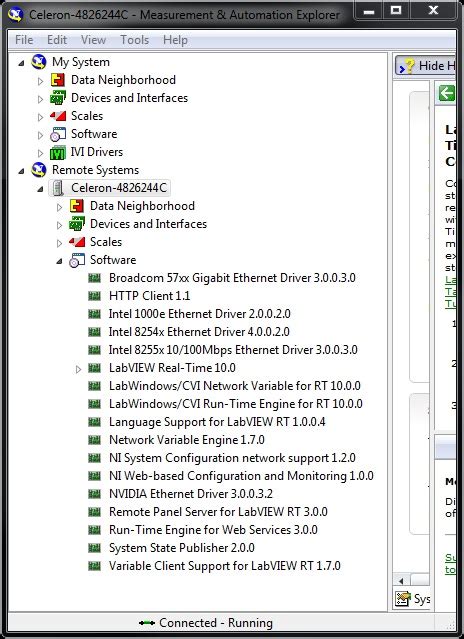Open the View menu
The width and height of the screenshot is (464, 639).
coord(93,40)
